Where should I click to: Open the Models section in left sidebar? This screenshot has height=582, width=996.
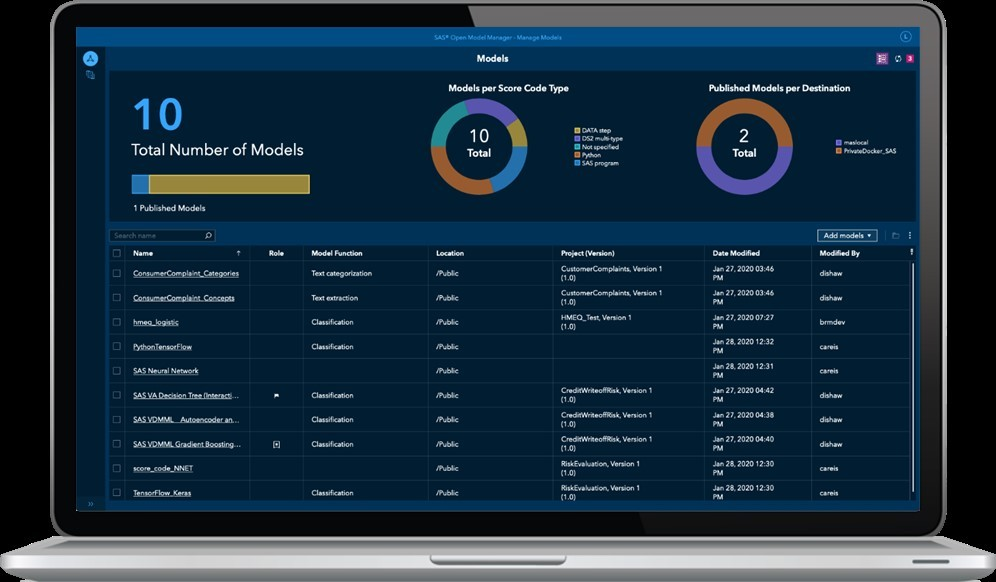(x=90, y=58)
